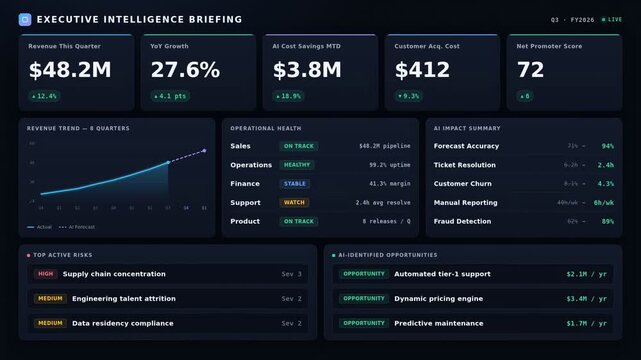The image size is (641, 360).
Task: Click the AI forecast endpoint on revenue chart
Action: [x=204, y=151]
